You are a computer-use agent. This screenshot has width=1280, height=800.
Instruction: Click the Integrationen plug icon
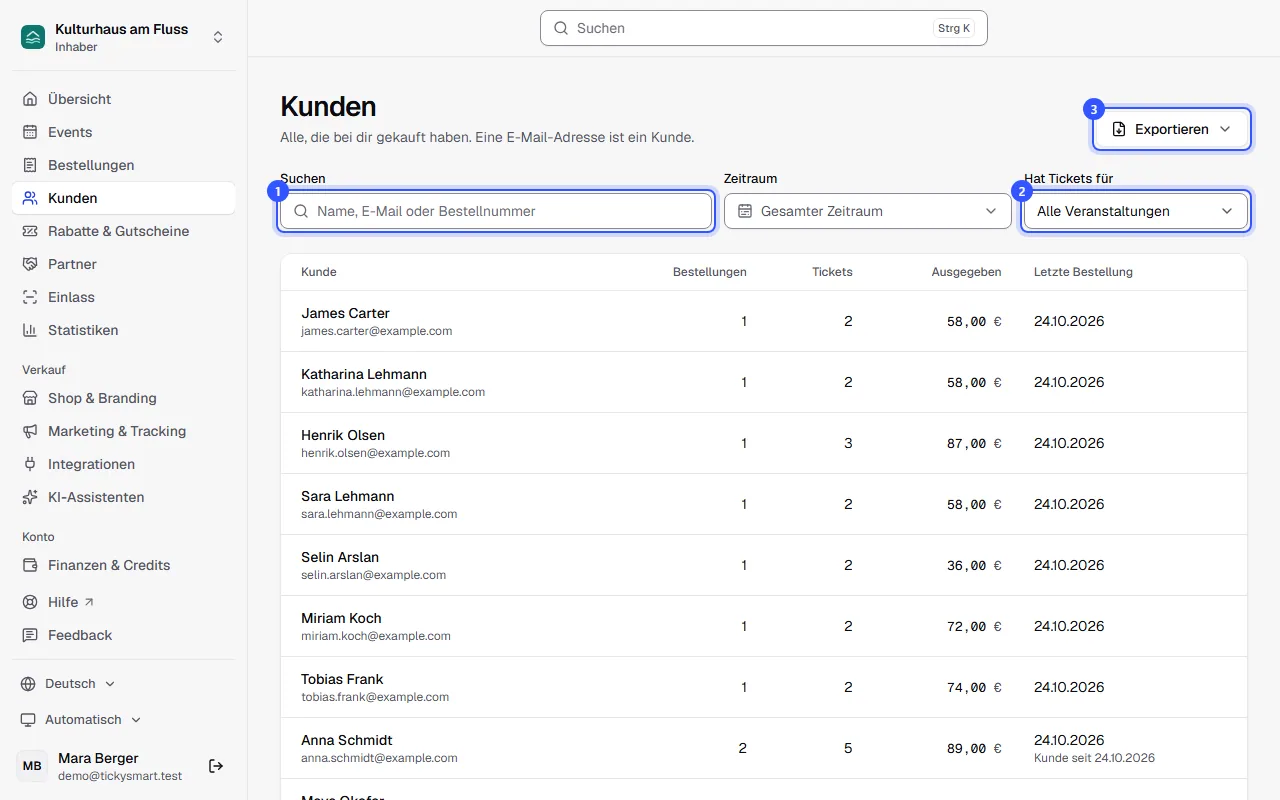(x=30, y=464)
